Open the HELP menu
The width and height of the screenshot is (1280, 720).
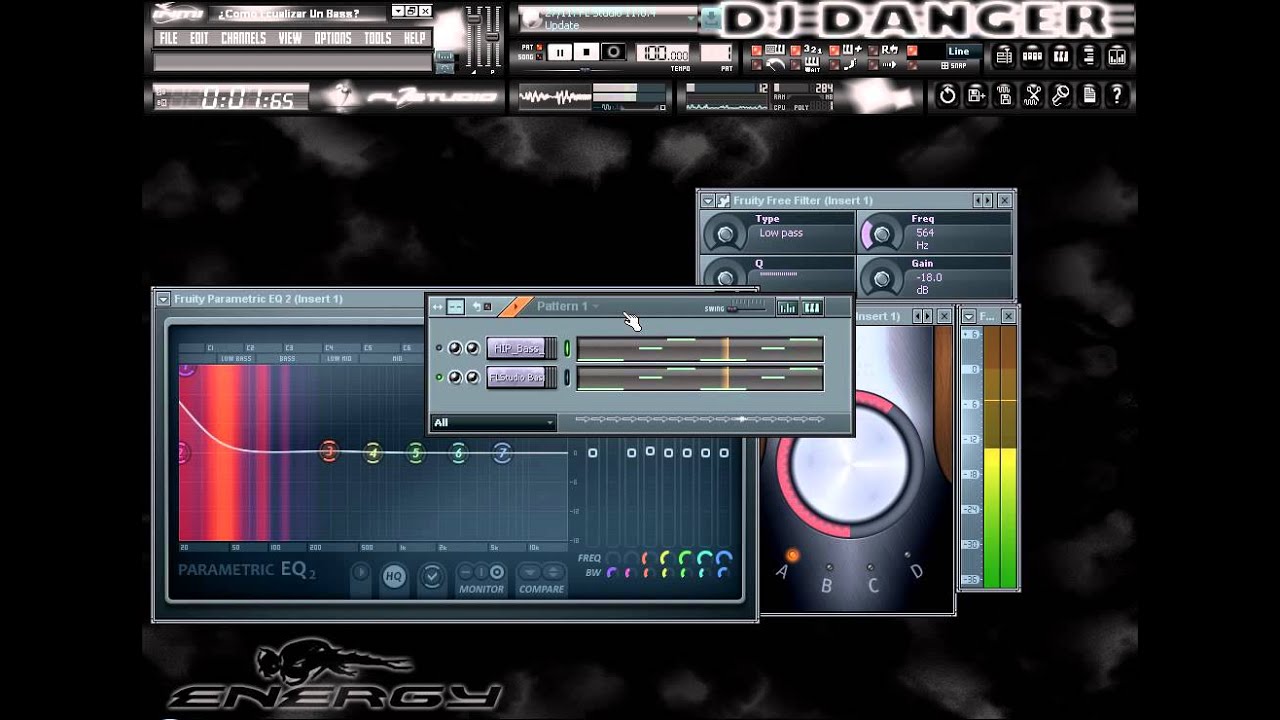click(x=414, y=38)
